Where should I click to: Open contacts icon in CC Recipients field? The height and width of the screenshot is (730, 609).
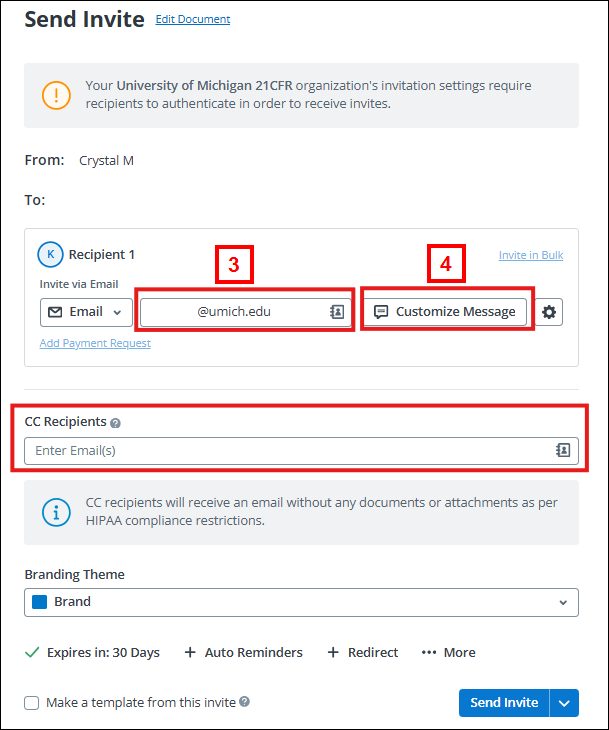click(x=563, y=450)
